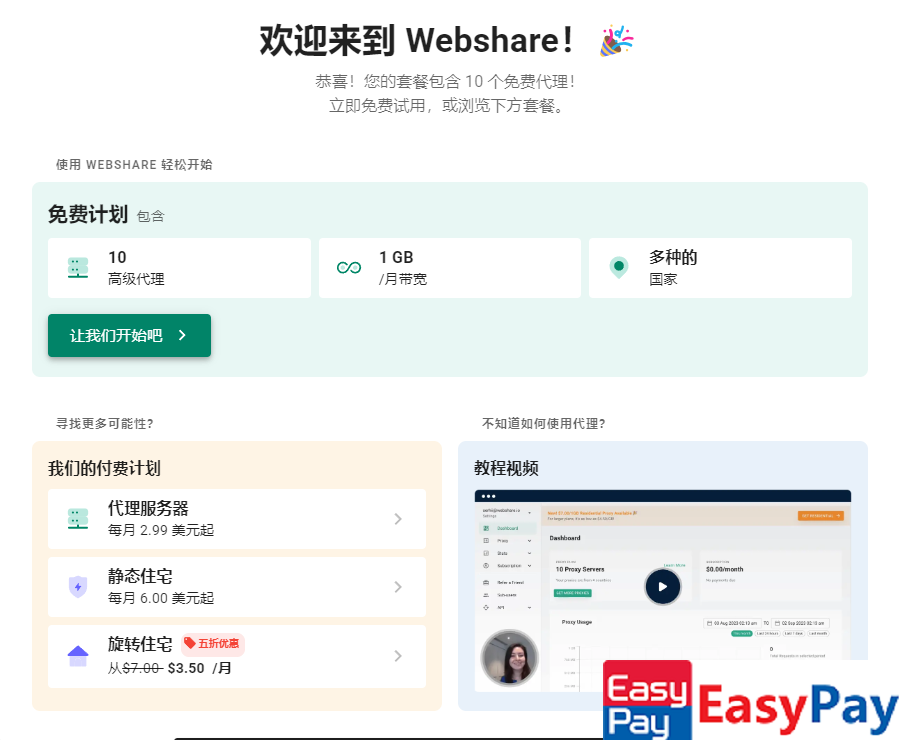Click the 立即免费试用,或浏览下方套餐 text
Viewport: 899px width, 740px height.
click(447, 106)
